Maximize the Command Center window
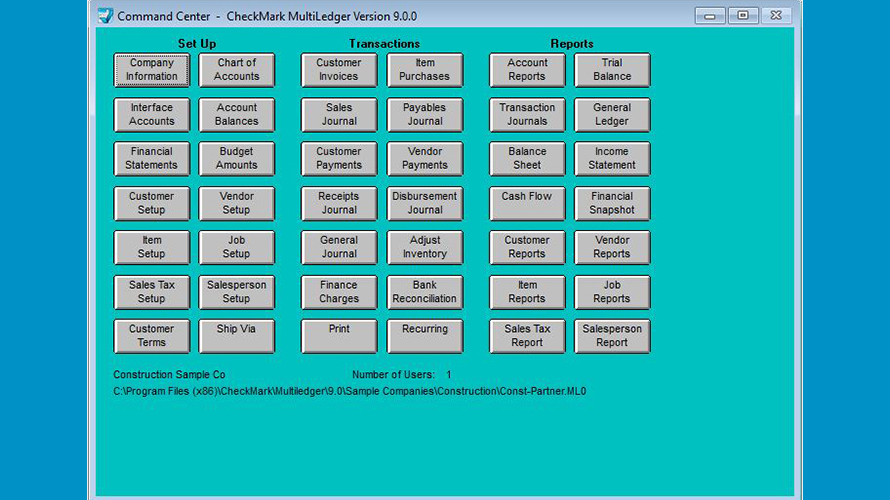890x500 pixels. [743, 16]
